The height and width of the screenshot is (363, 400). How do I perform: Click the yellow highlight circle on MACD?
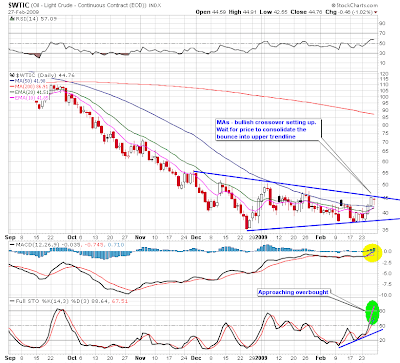372,252
